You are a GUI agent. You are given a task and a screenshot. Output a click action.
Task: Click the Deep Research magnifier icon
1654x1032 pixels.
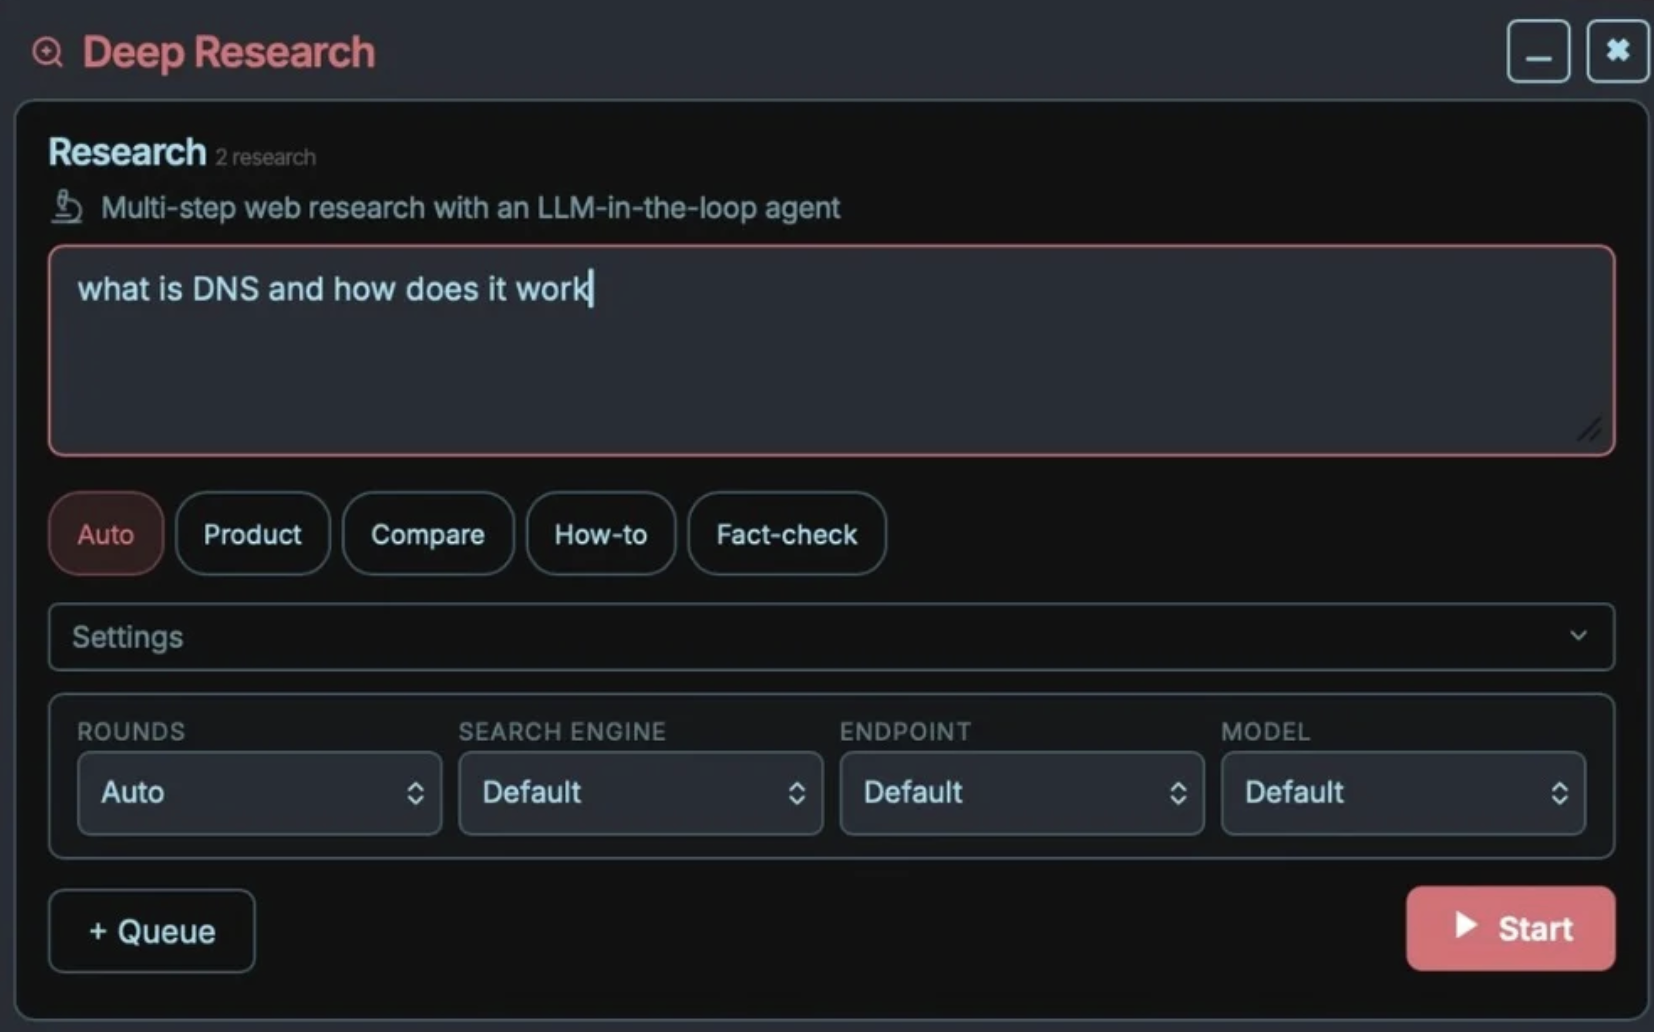coord(47,52)
